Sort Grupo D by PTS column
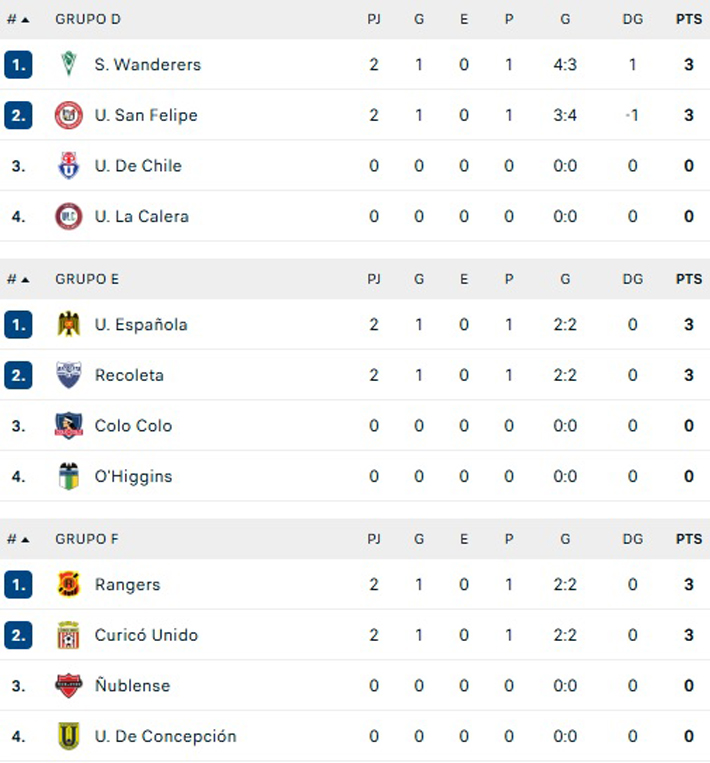Viewport: 710px width, 763px height. tap(688, 19)
